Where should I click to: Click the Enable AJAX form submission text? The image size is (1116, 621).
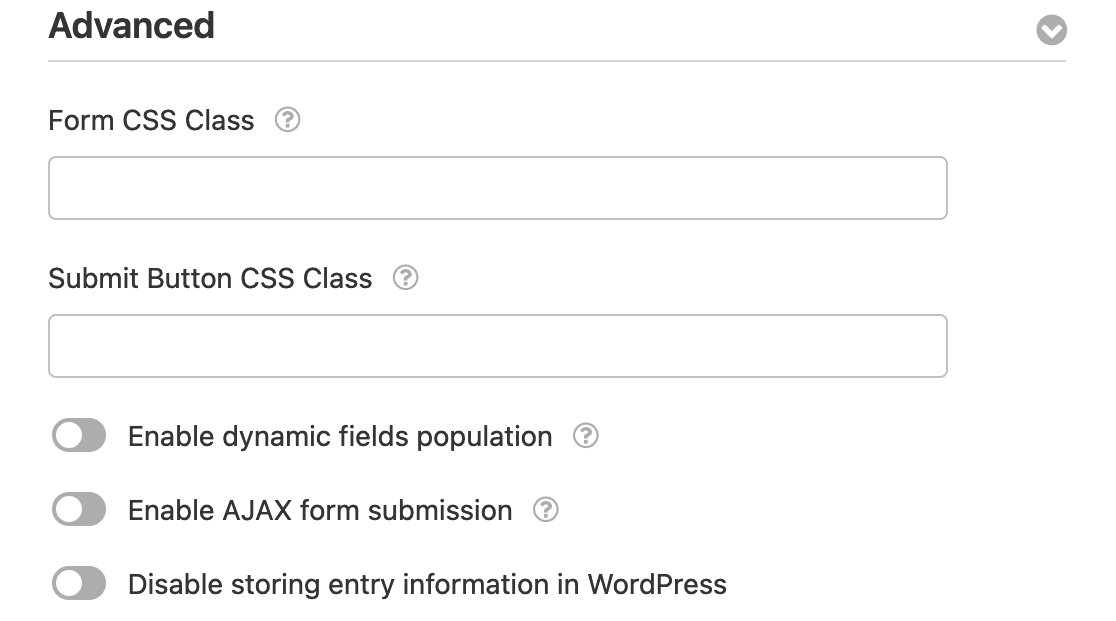tap(320, 511)
